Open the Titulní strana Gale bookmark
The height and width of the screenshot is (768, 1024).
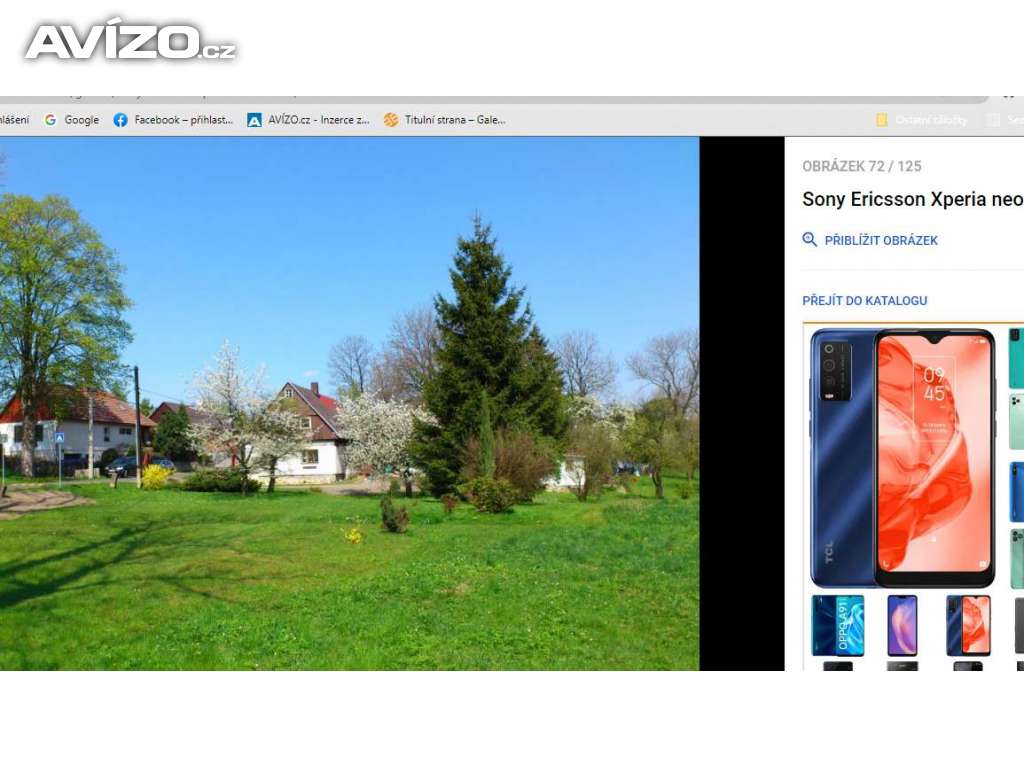[x=445, y=120]
